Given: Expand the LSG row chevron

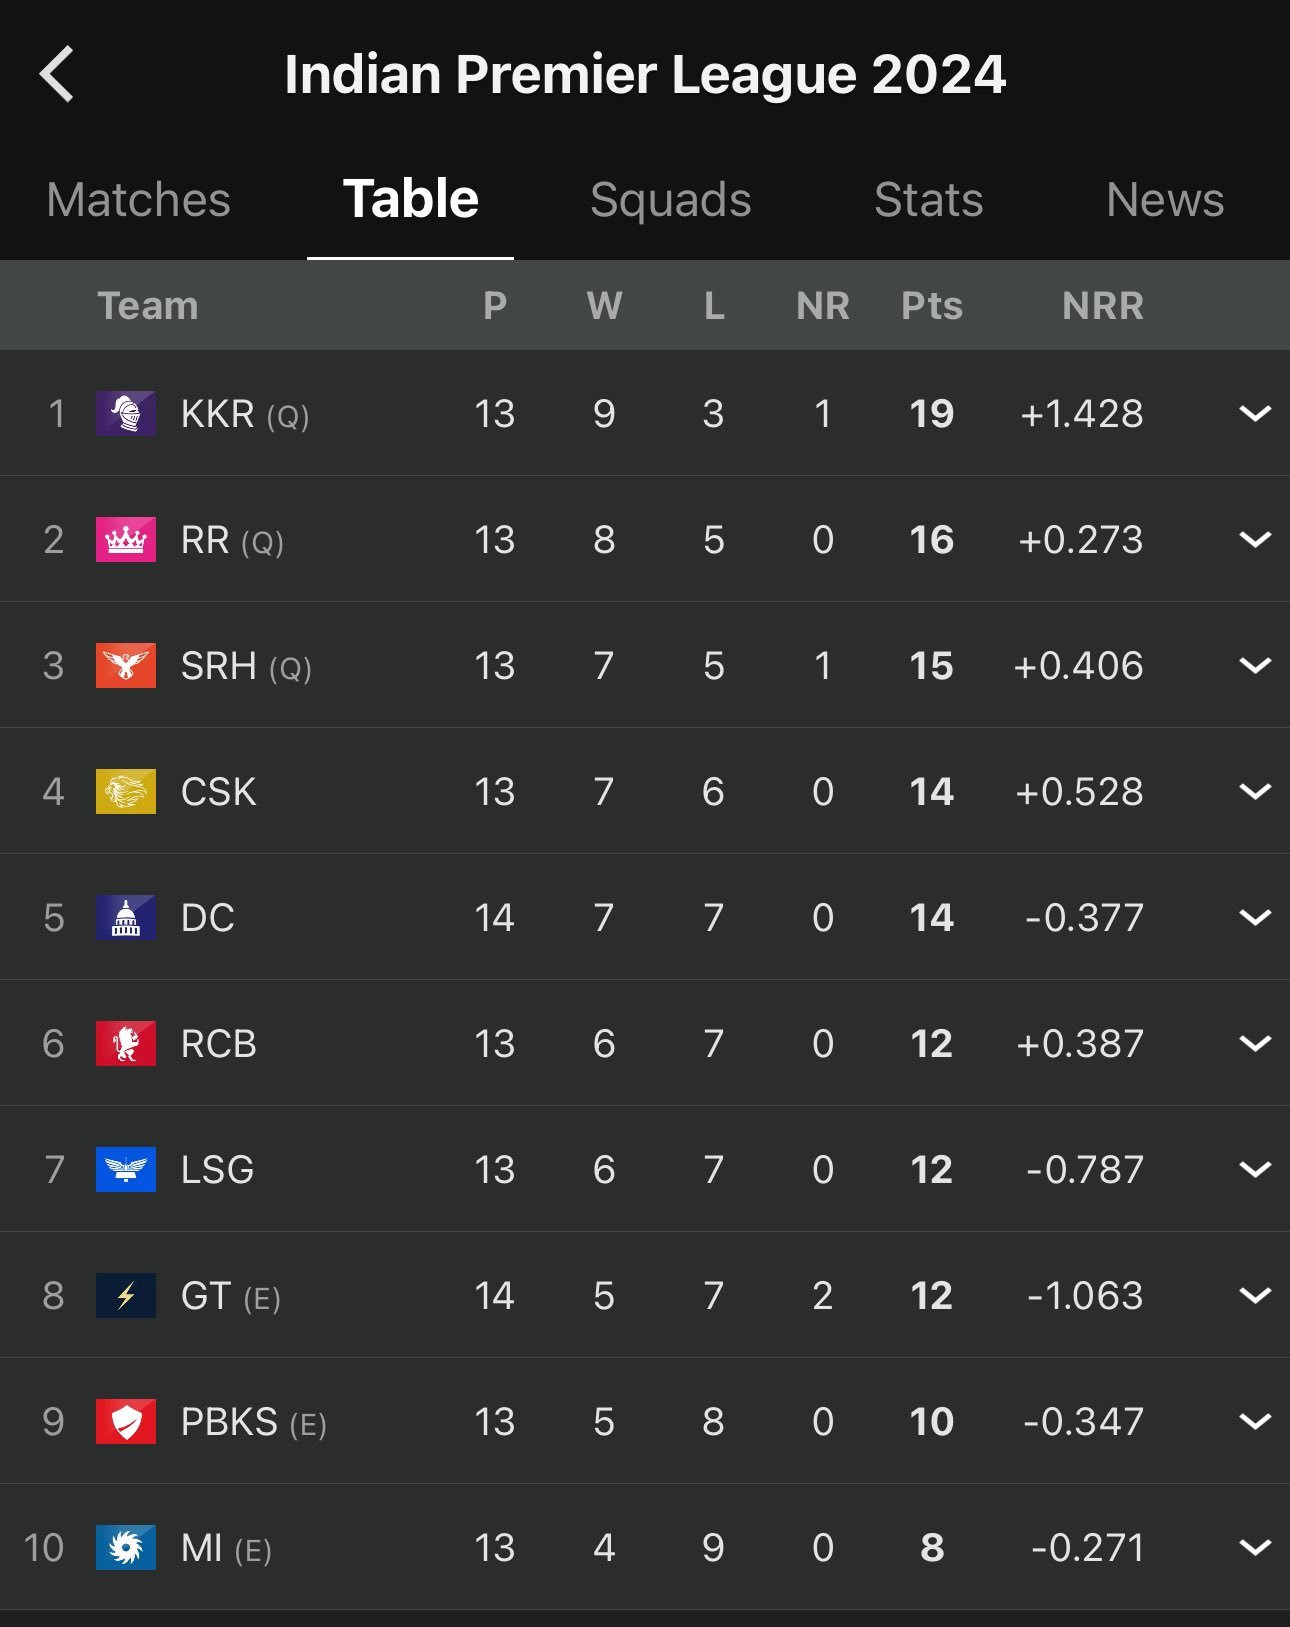Looking at the screenshot, I should 1255,1169.
